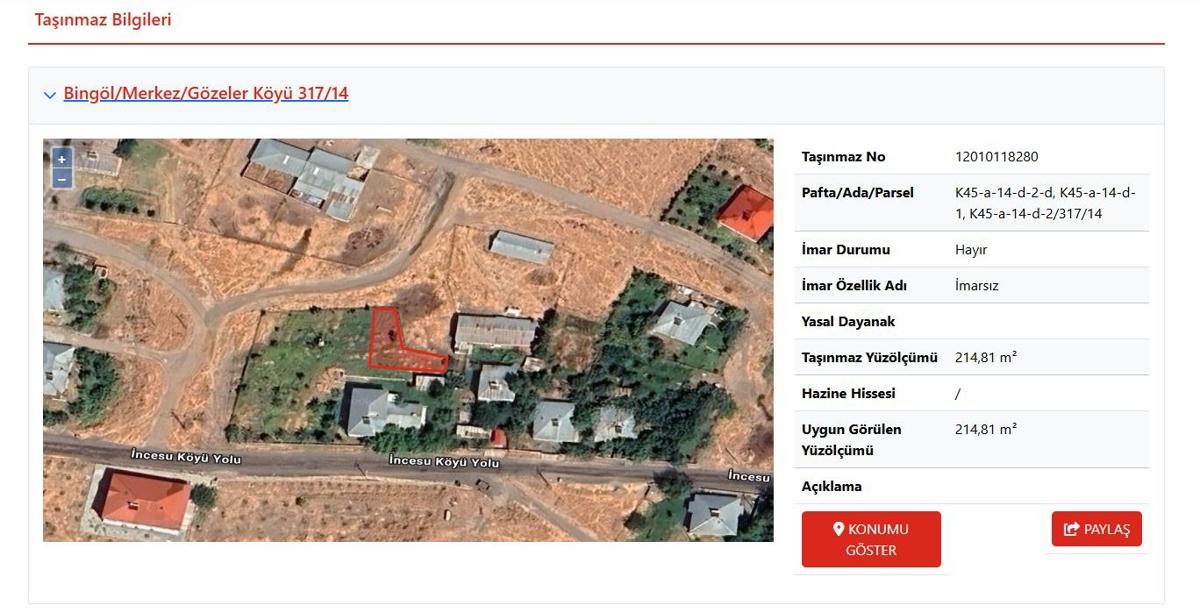Click the location pin icon on KONUMU GÖSTER
This screenshot has height=613, width=1200.
(x=839, y=529)
